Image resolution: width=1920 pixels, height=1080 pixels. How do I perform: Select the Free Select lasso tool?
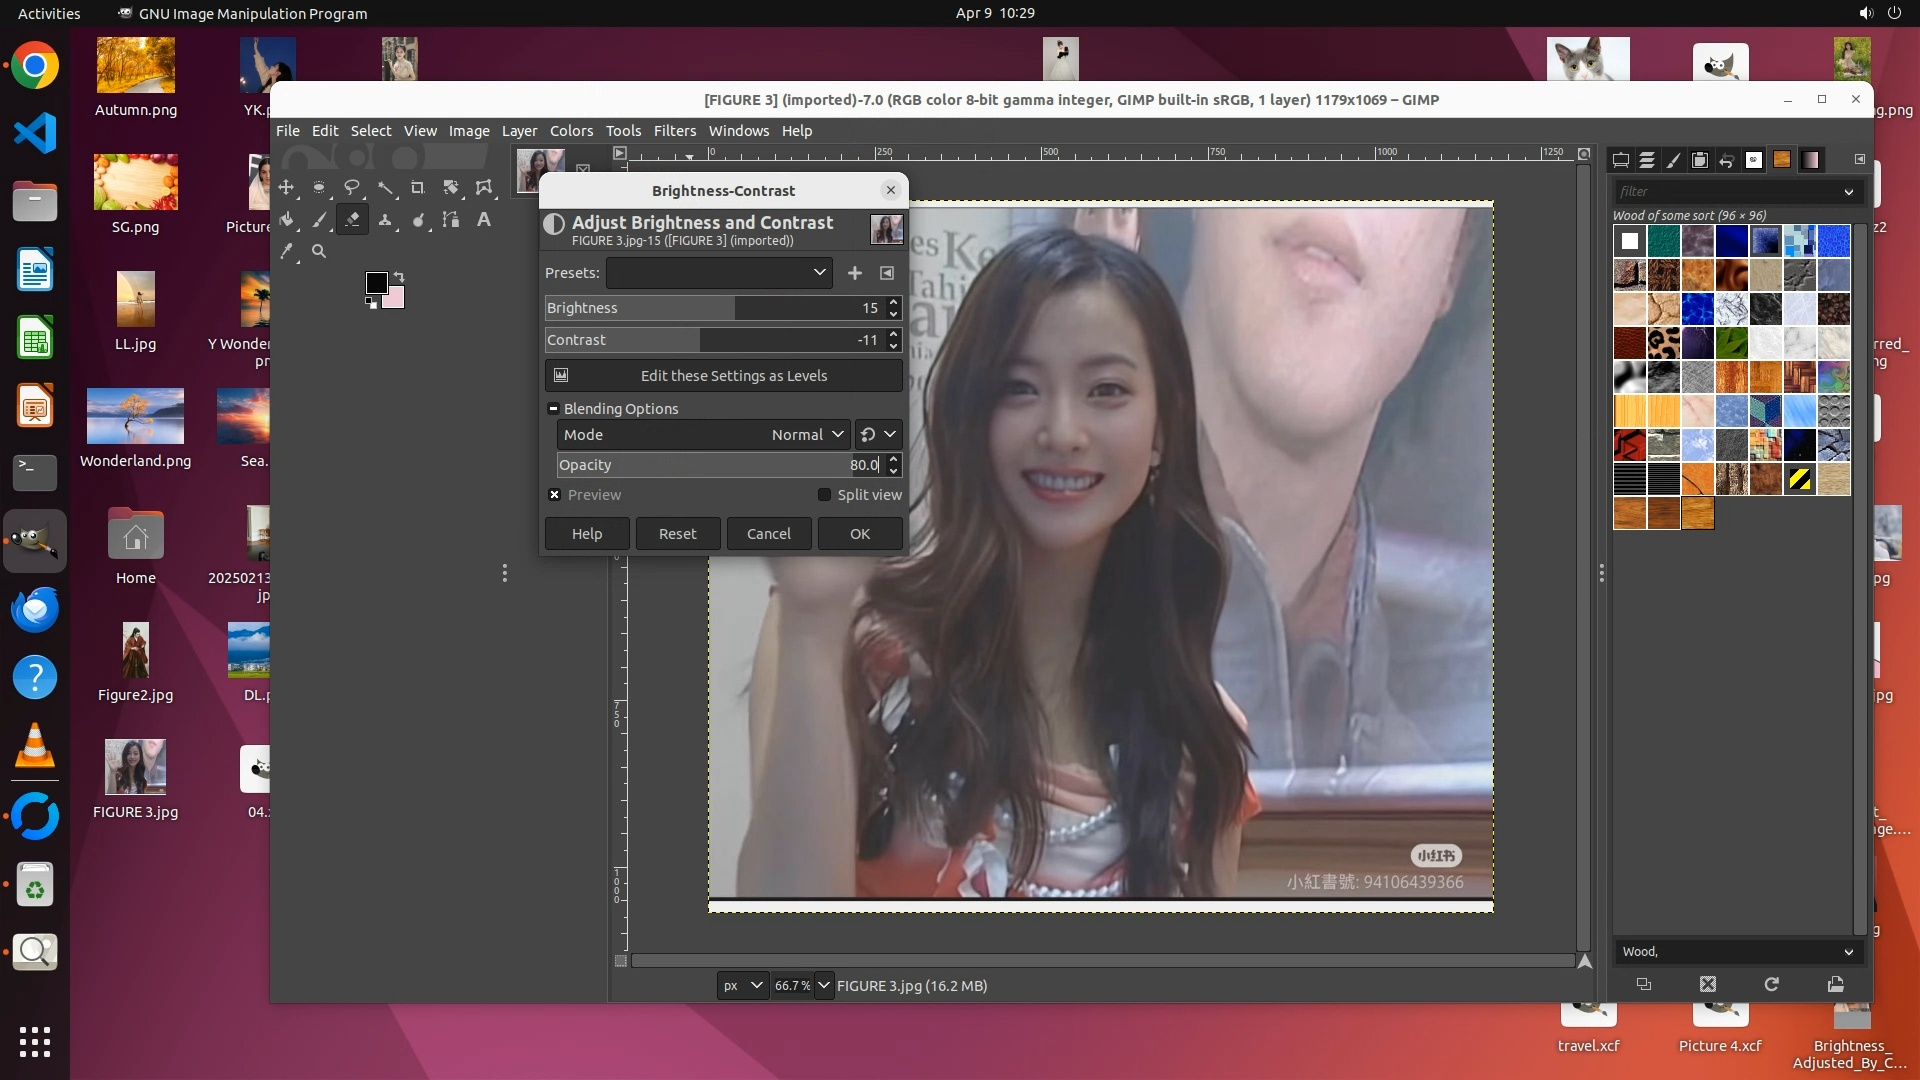352,187
